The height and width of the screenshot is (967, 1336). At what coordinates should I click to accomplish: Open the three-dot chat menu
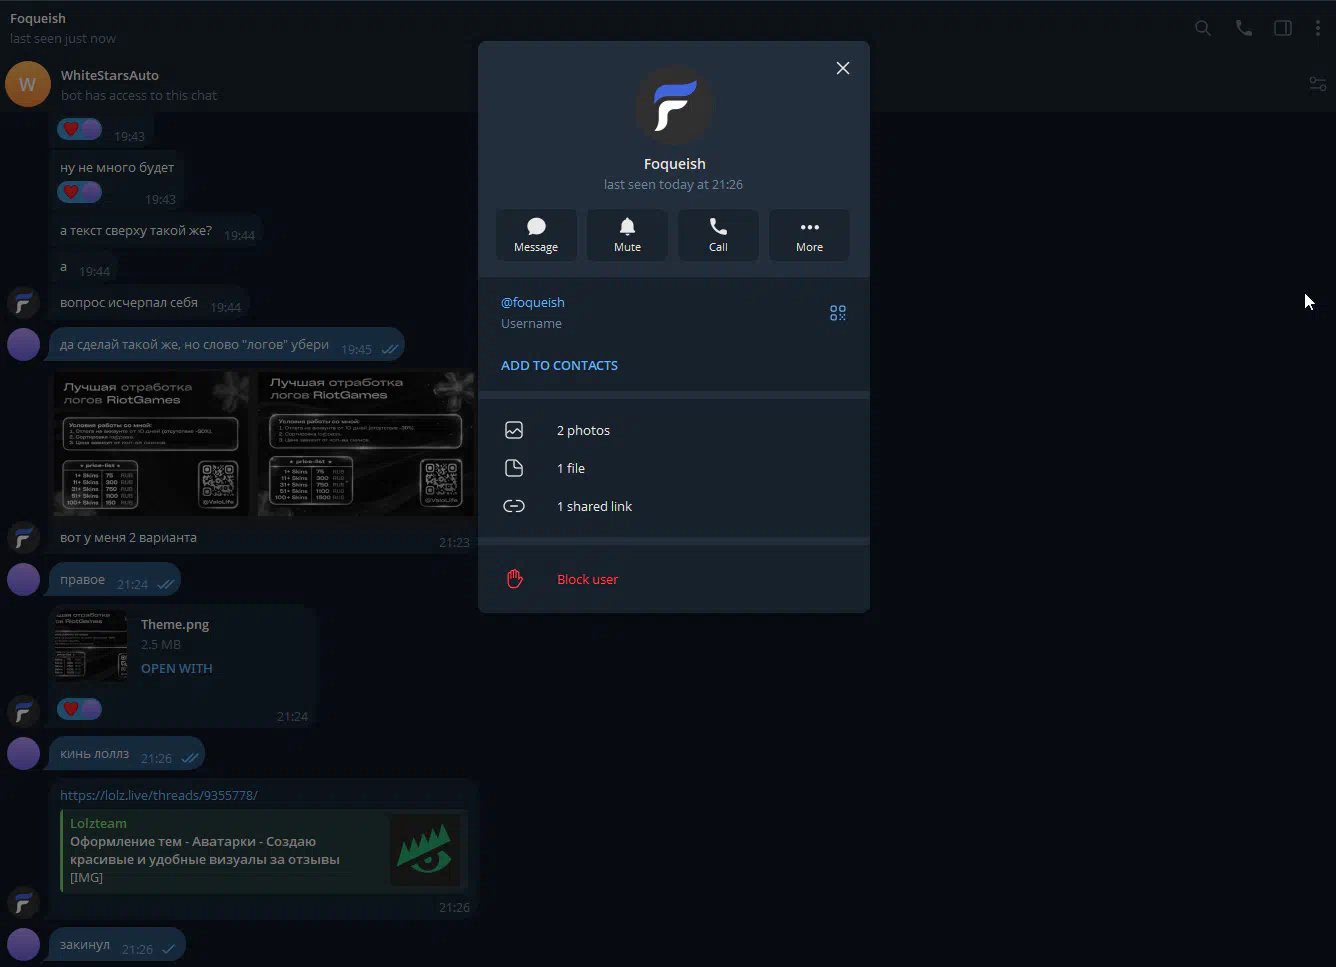1318,28
